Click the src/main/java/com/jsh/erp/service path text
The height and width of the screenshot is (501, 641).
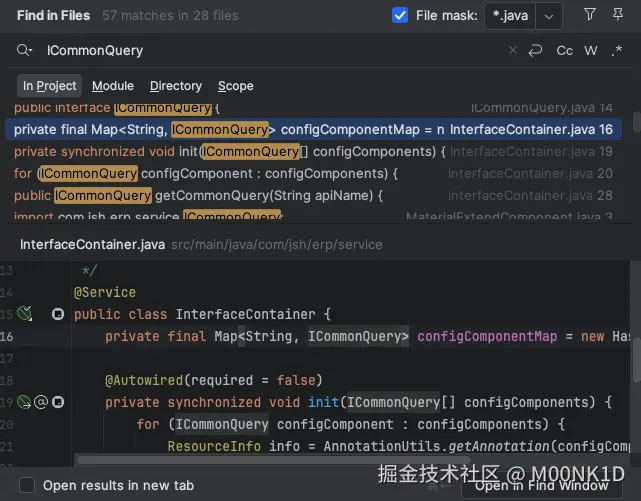(x=277, y=244)
